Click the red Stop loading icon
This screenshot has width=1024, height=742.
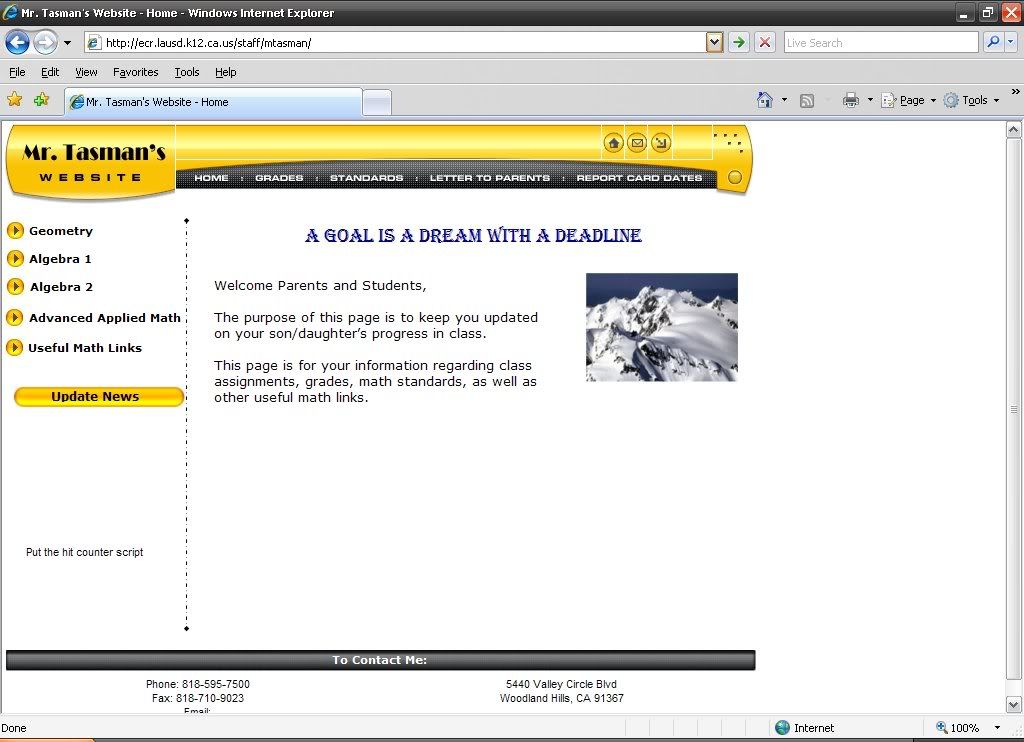765,42
